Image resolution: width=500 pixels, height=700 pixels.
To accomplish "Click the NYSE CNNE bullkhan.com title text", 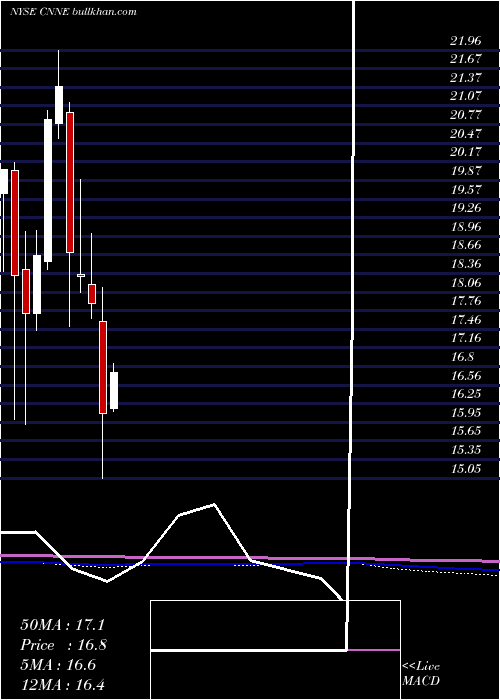I will point(73,12).
